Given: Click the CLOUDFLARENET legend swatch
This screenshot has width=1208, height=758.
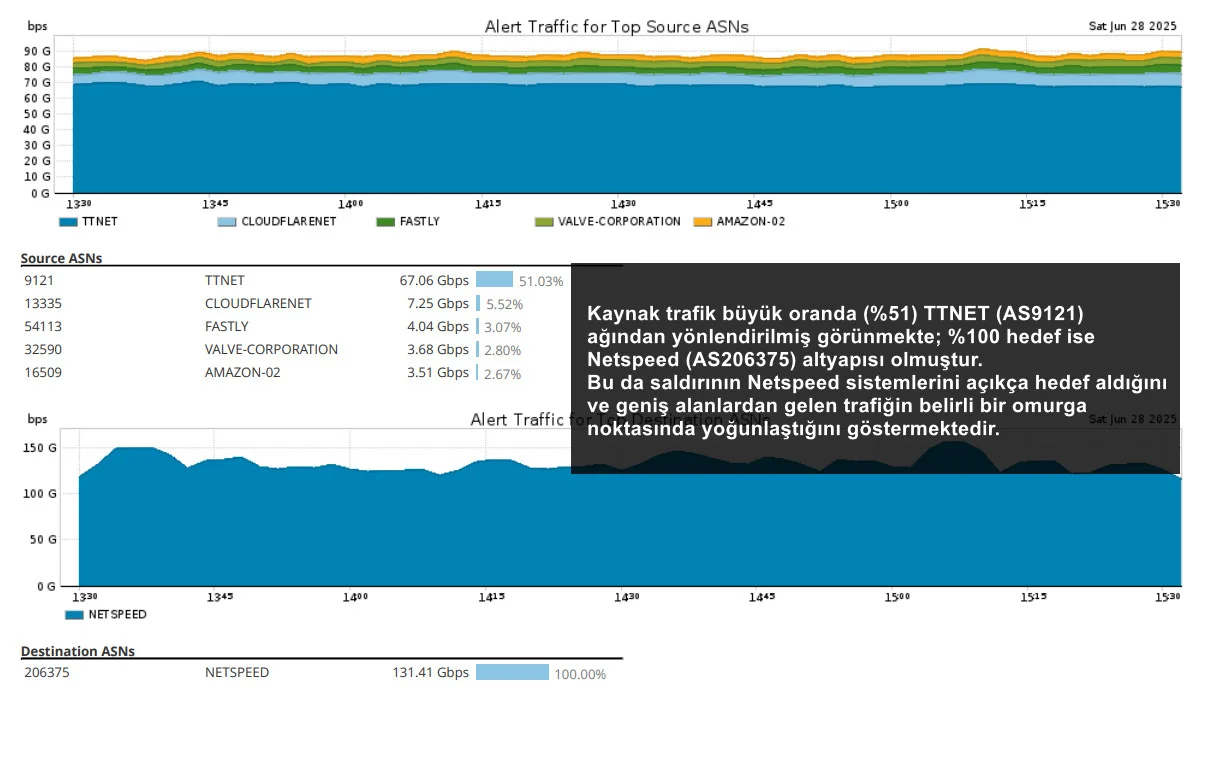Looking at the screenshot, I should tap(227, 221).
